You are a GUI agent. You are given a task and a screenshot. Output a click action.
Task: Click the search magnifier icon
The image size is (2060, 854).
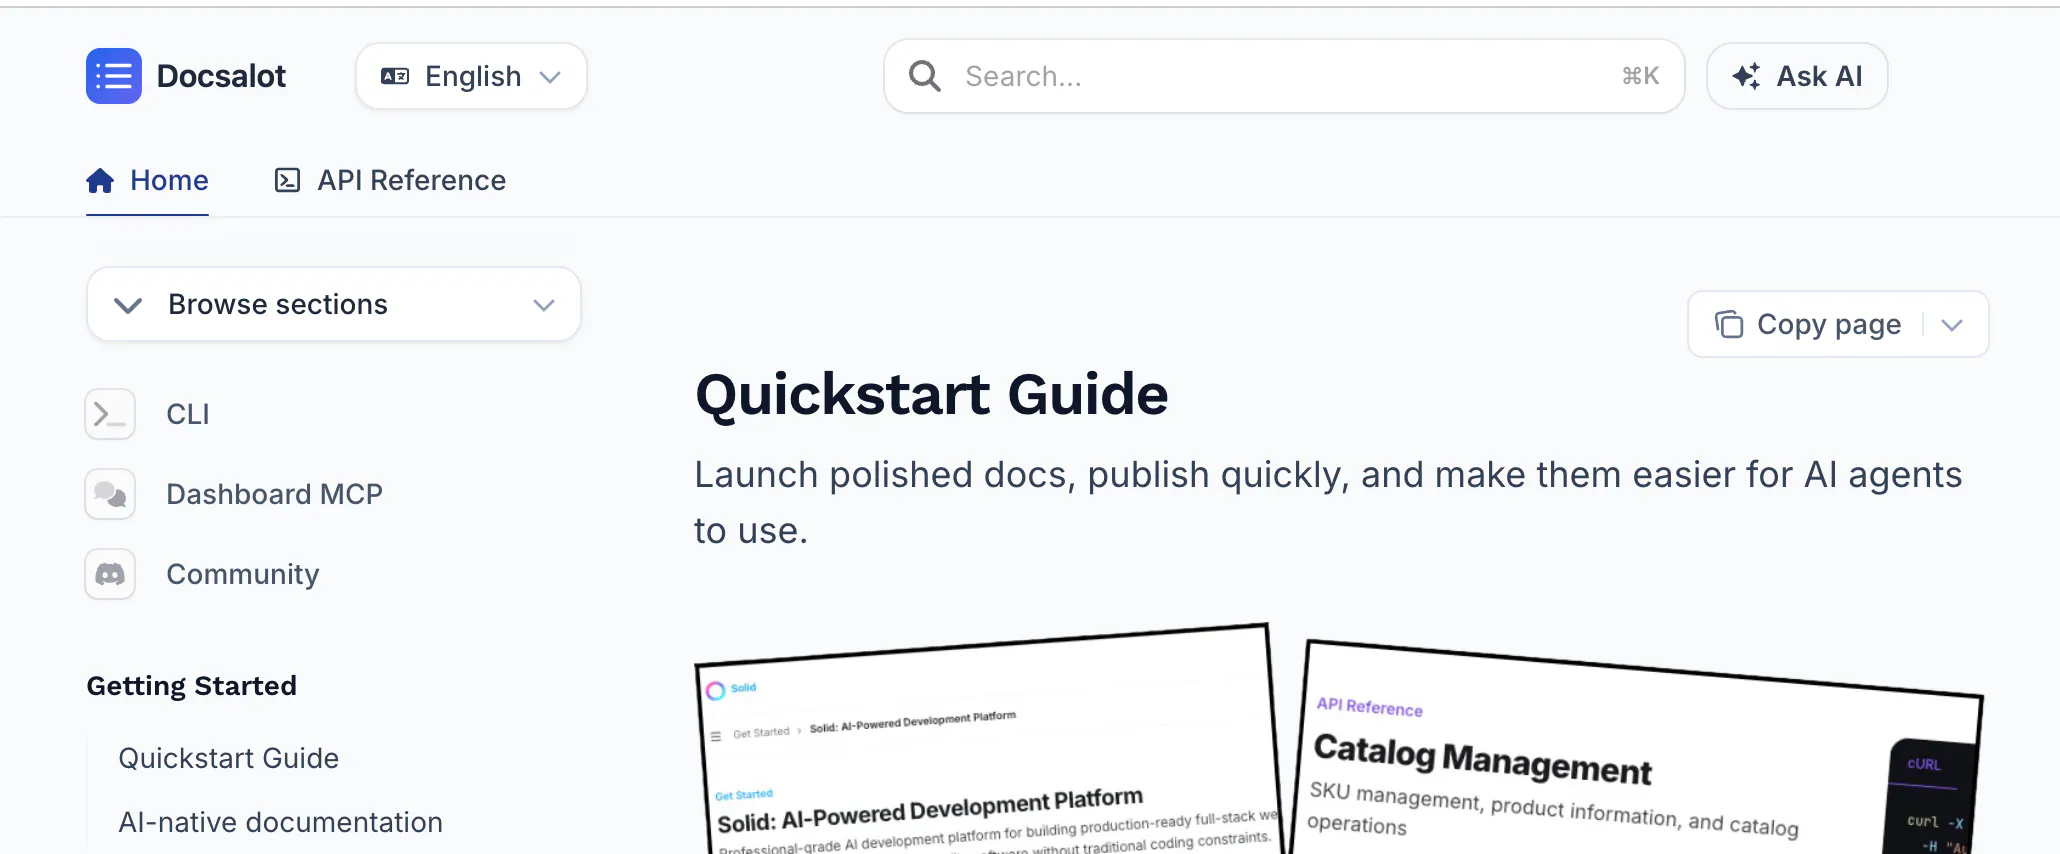925,76
